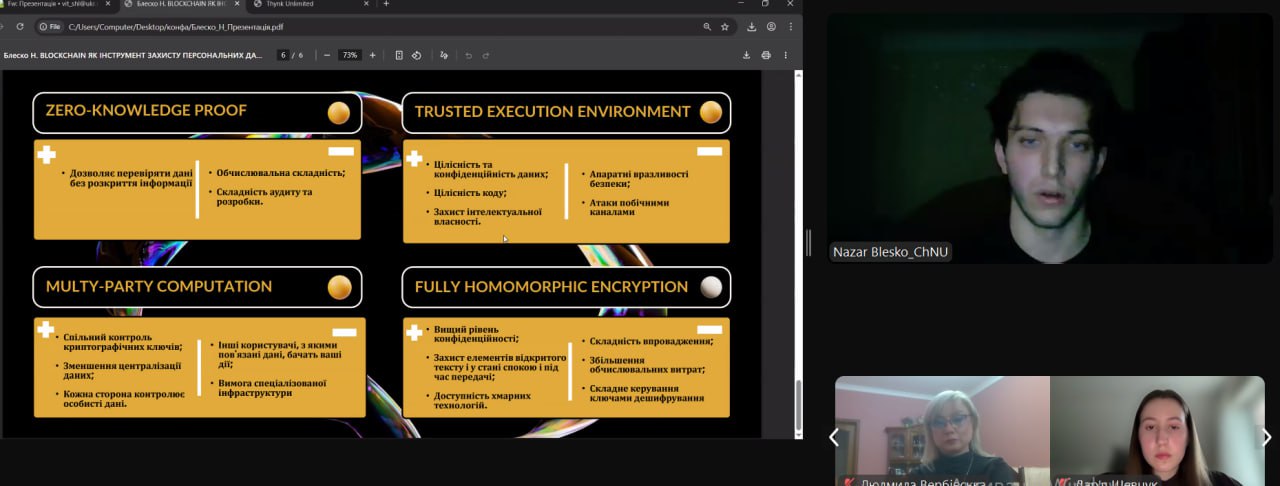Click the PDF page number field
This screenshot has width=1280, height=486.
tap(284, 55)
